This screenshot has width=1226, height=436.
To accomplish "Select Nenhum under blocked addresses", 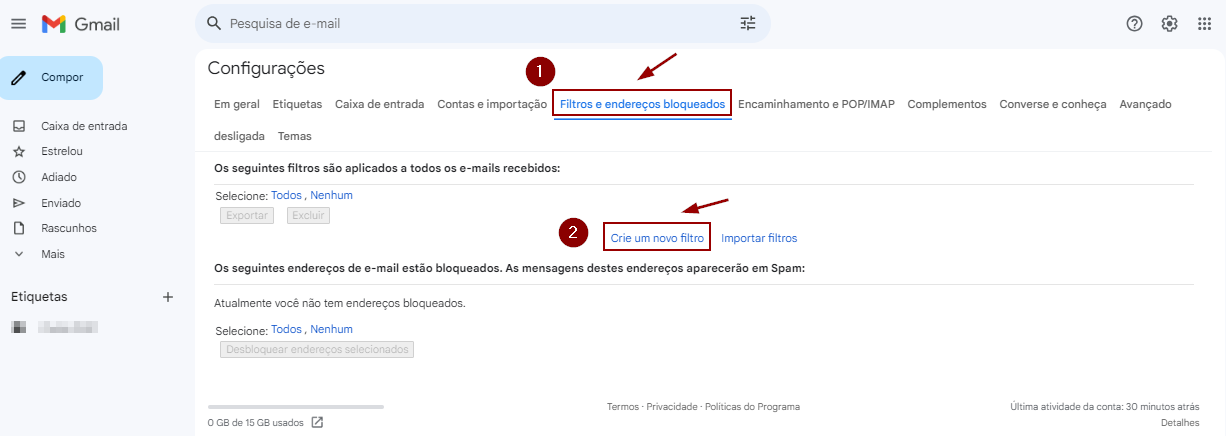I will point(331,329).
